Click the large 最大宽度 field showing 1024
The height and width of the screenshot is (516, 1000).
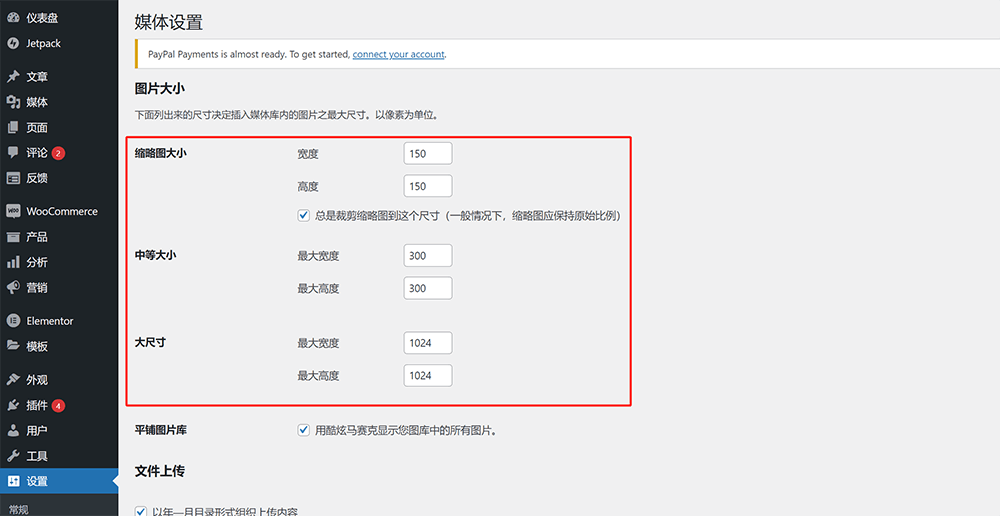pyautogui.click(x=428, y=343)
